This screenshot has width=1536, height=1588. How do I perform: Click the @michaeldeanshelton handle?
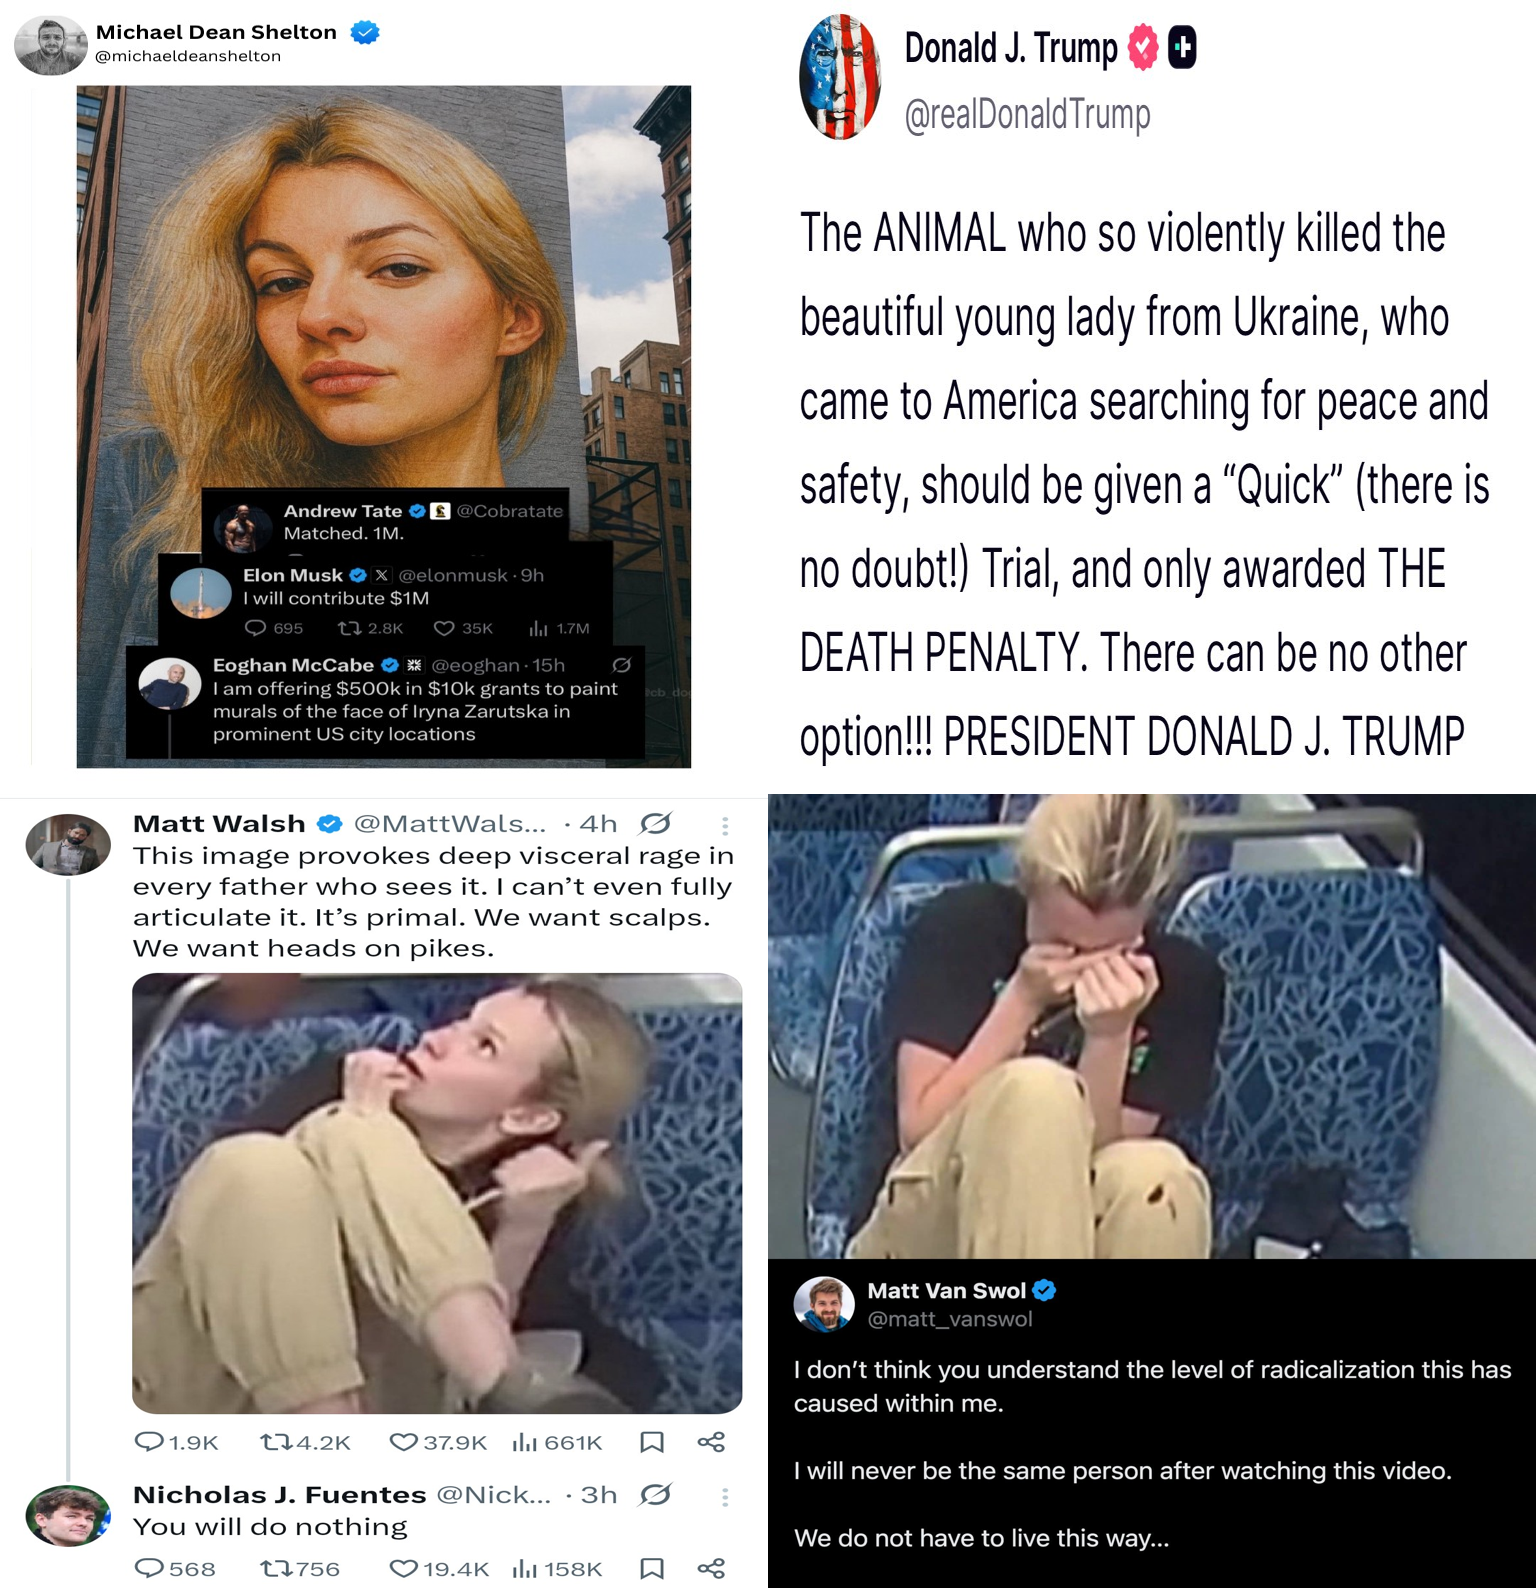click(188, 56)
